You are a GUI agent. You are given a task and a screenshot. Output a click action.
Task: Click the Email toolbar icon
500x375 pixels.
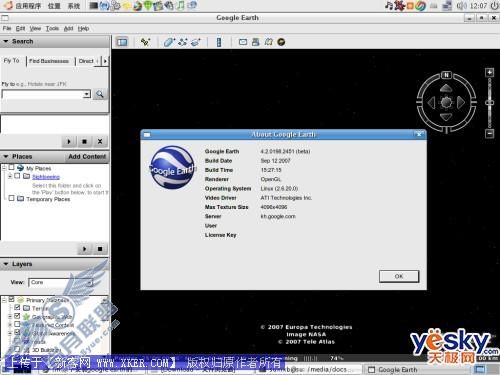(x=243, y=42)
